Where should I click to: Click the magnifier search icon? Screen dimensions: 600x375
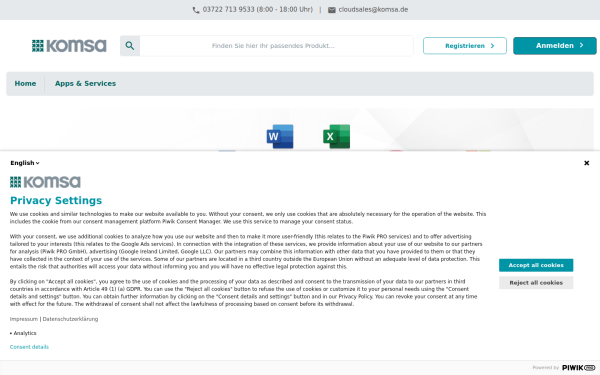pos(130,46)
